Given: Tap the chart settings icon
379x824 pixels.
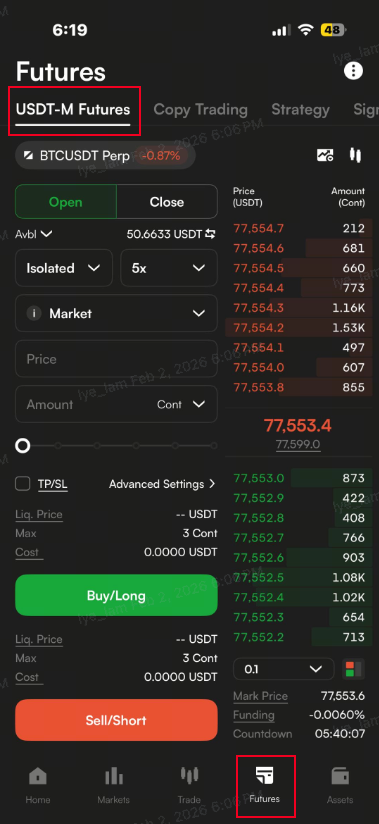Looking at the screenshot, I should click(325, 155).
